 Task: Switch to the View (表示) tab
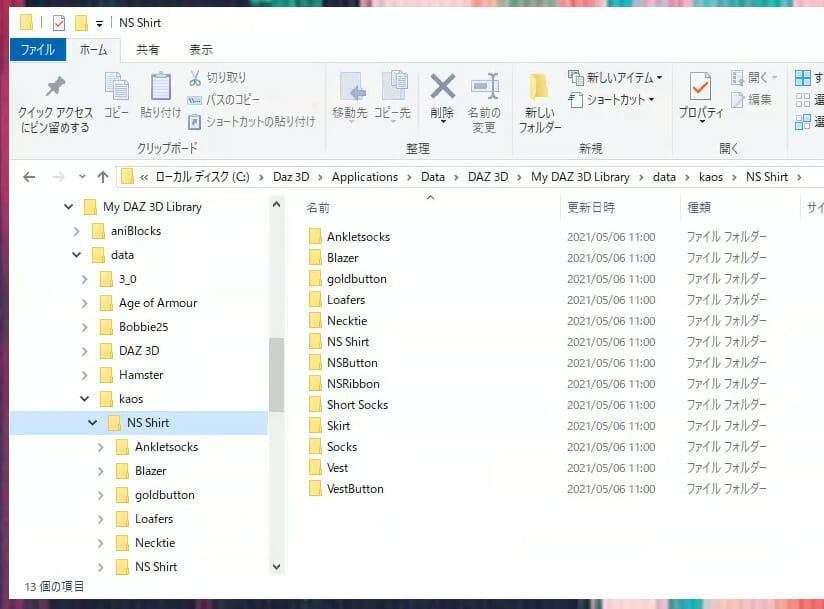tap(201, 50)
